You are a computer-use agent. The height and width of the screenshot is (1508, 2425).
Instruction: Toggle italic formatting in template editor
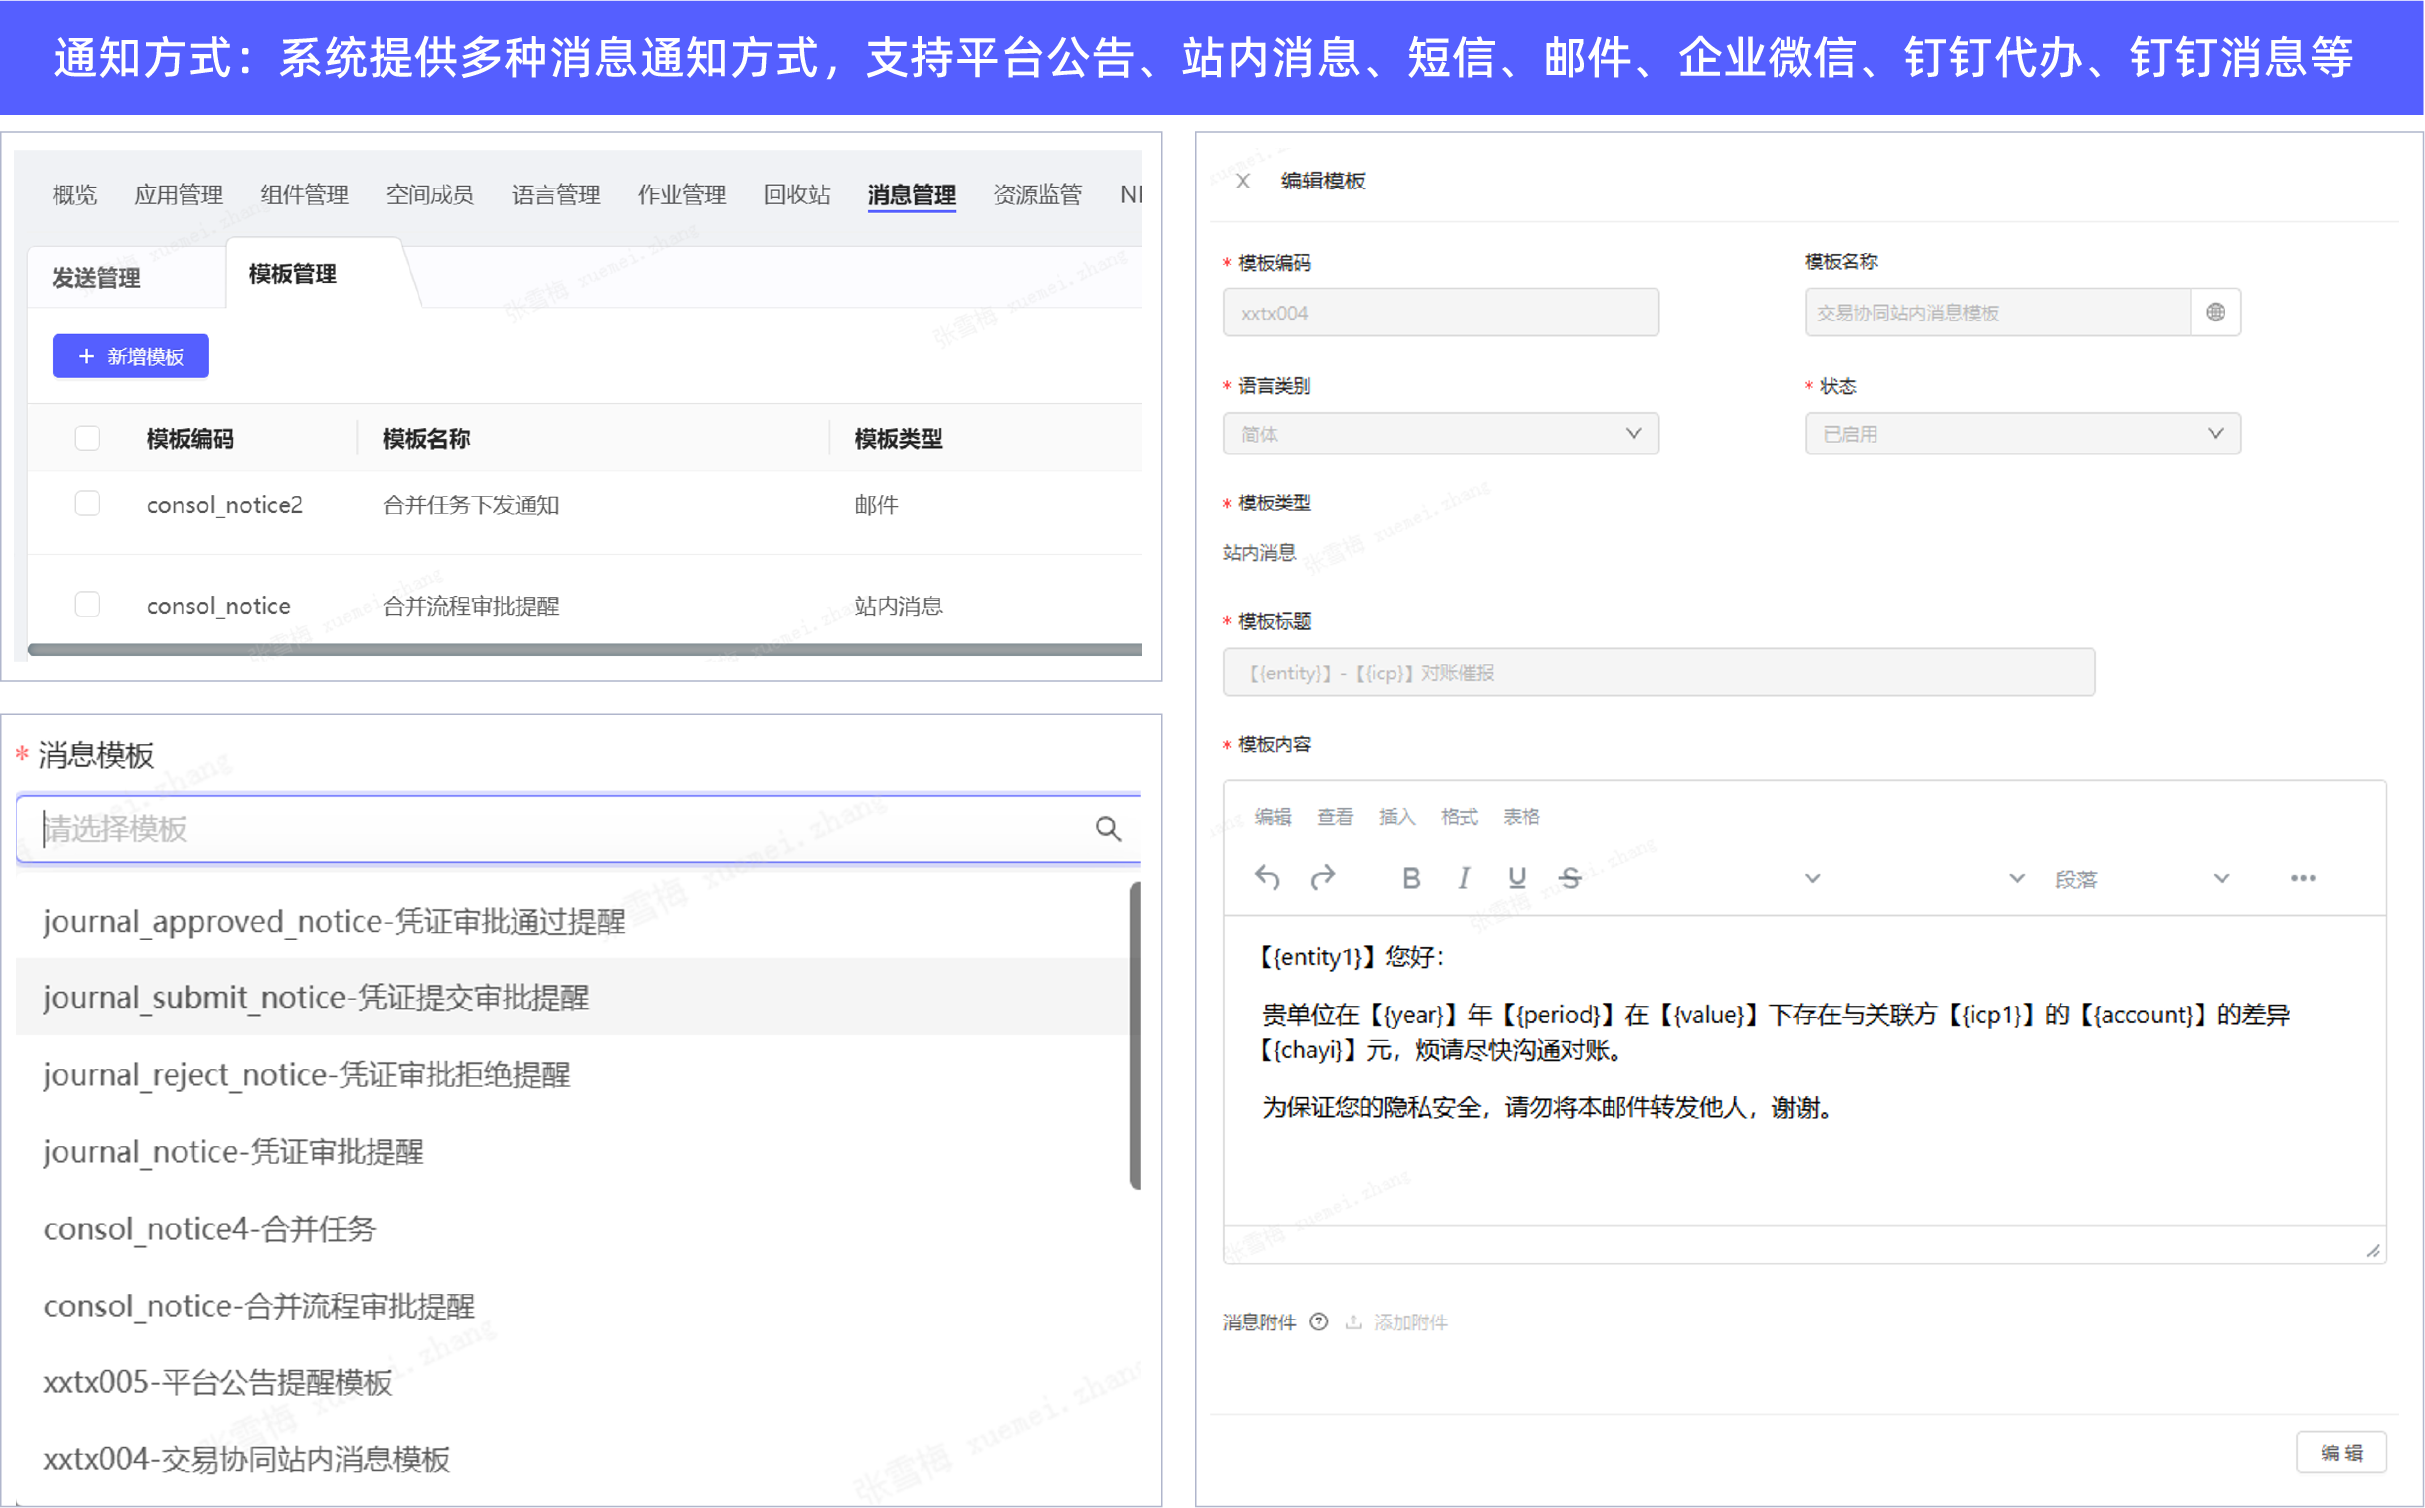pos(1463,878)
